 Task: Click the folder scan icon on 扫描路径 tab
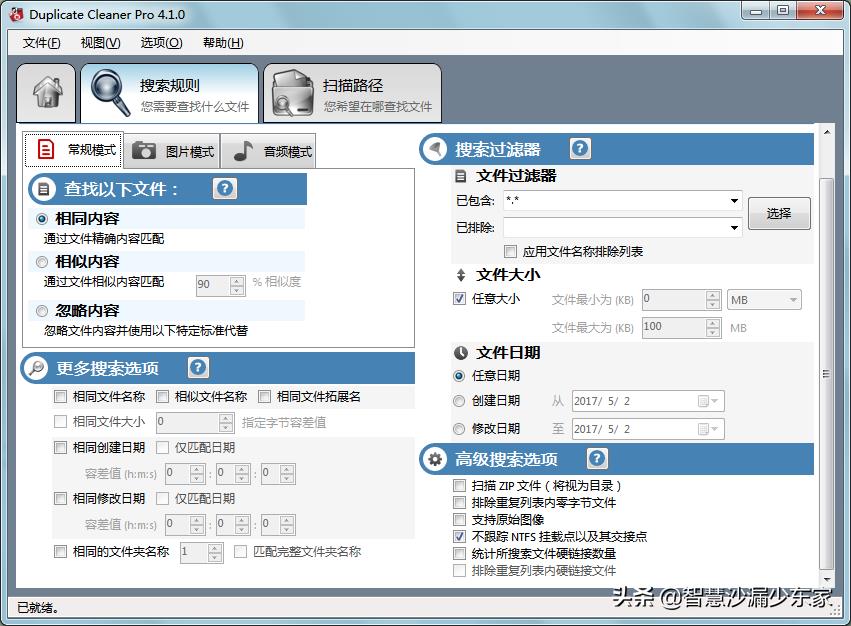pyautogui.click(x=293, y=93)
